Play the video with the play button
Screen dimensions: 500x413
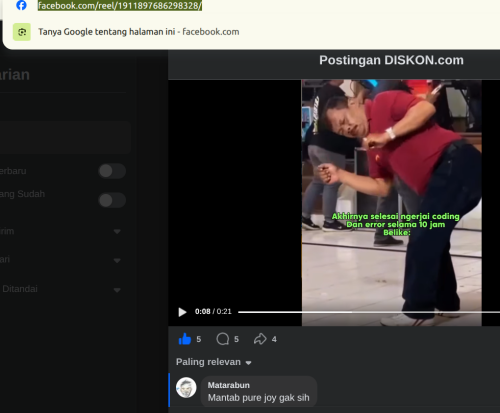click(x=182, y=312)
